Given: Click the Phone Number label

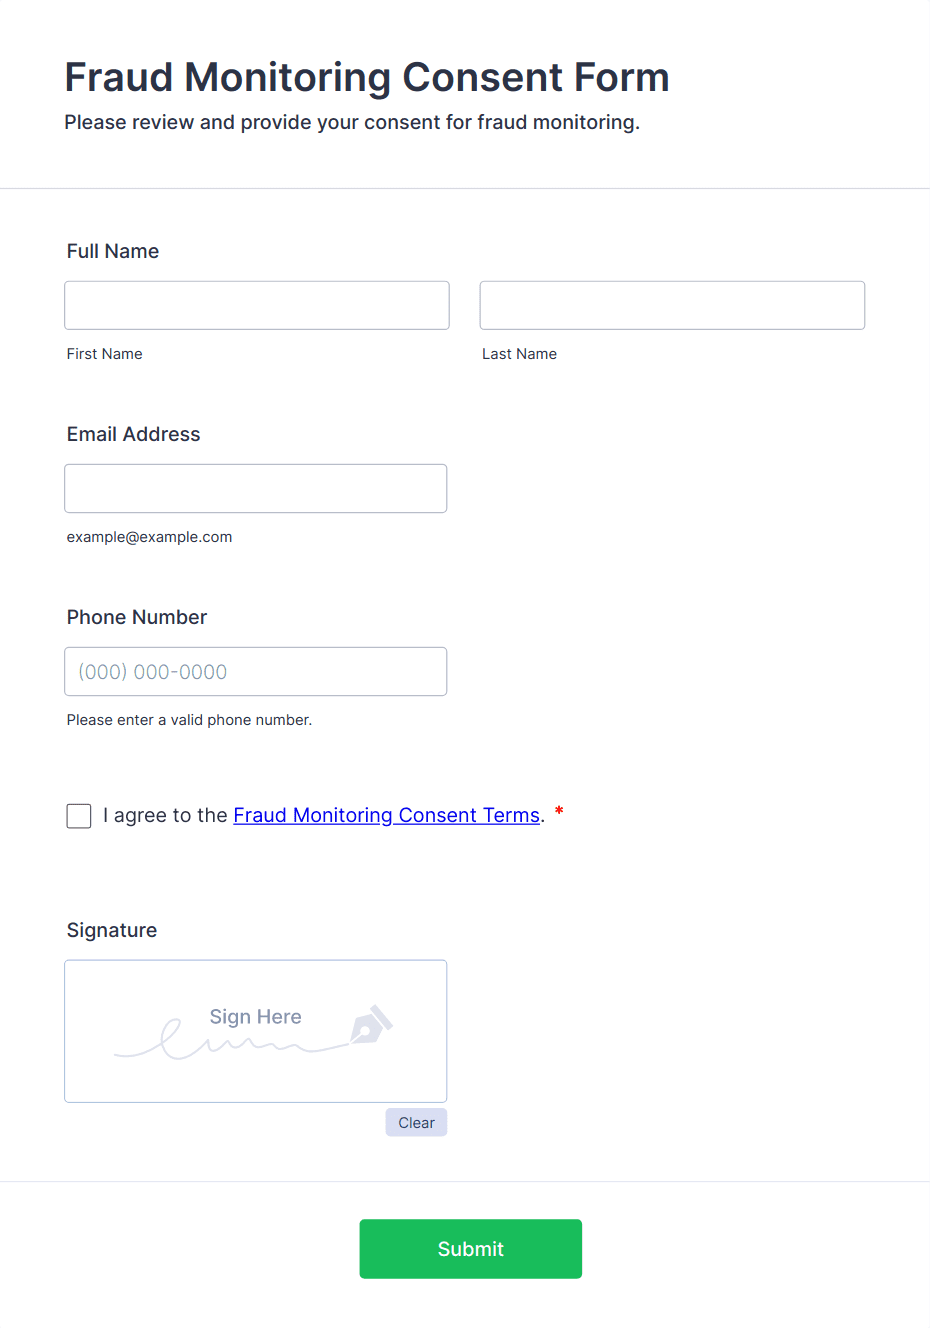Looking at the screenshot, I should 137,617.
